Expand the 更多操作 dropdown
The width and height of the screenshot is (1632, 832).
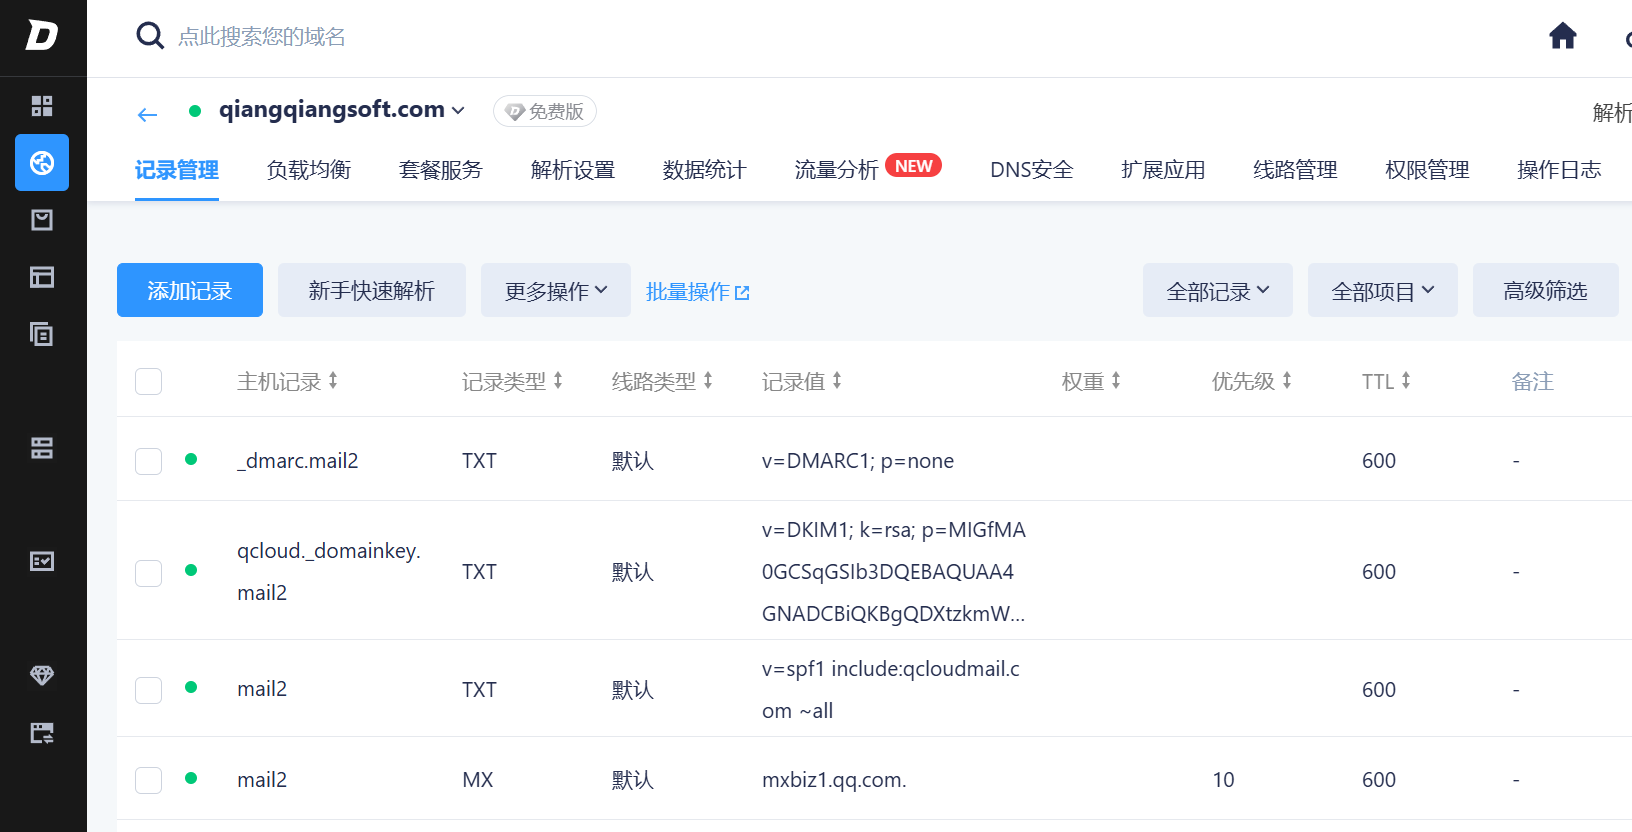click(555, 291)
